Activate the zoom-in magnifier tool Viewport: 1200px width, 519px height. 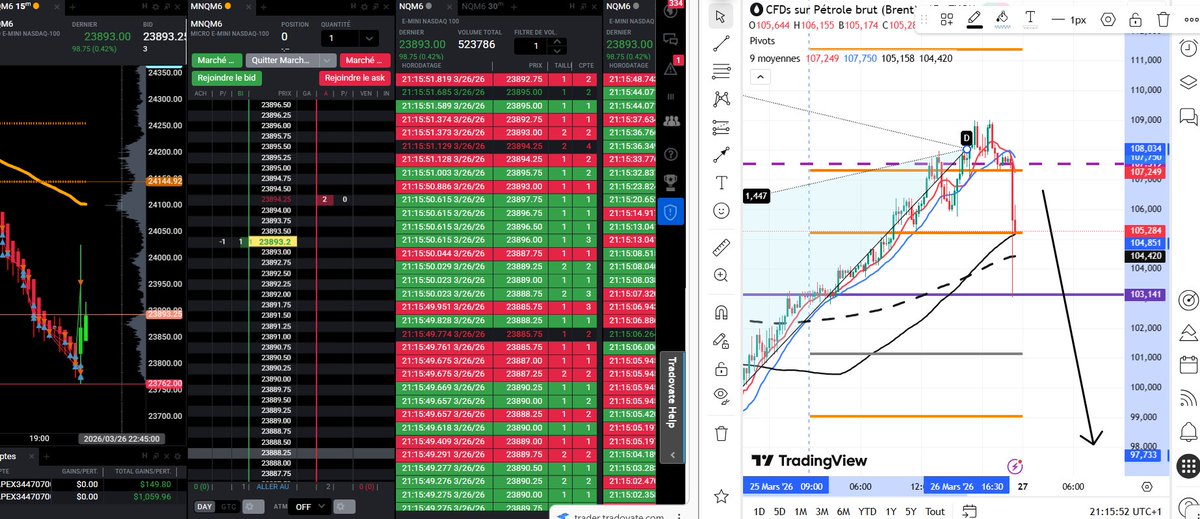[721, 275]
